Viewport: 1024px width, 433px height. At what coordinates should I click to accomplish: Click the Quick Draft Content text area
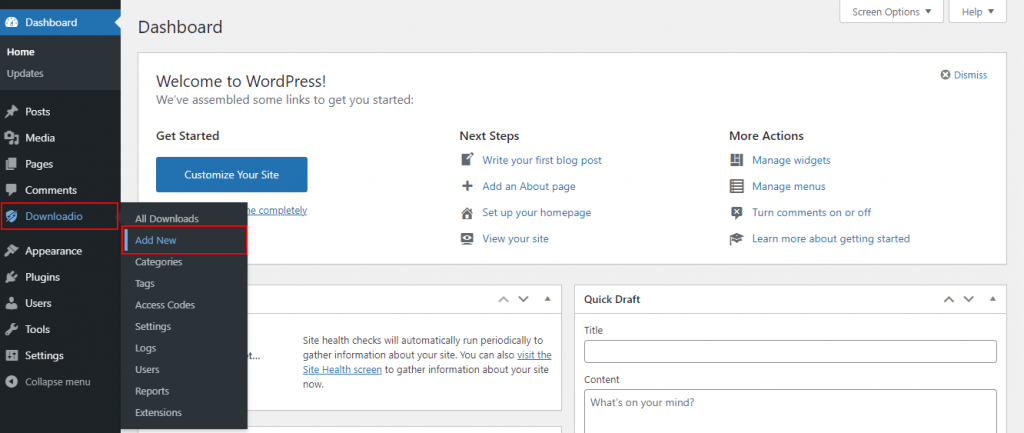pos(790,411)
